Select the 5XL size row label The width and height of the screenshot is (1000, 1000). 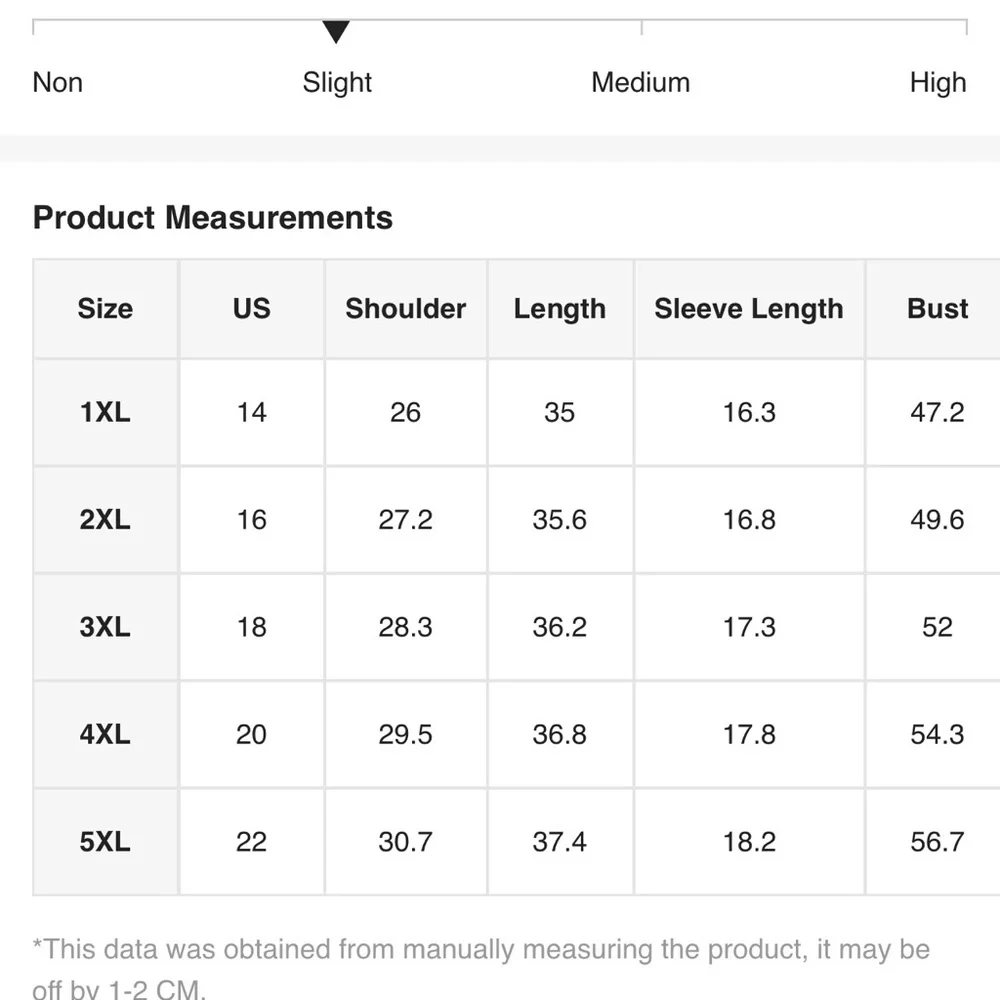click(105, 842)
